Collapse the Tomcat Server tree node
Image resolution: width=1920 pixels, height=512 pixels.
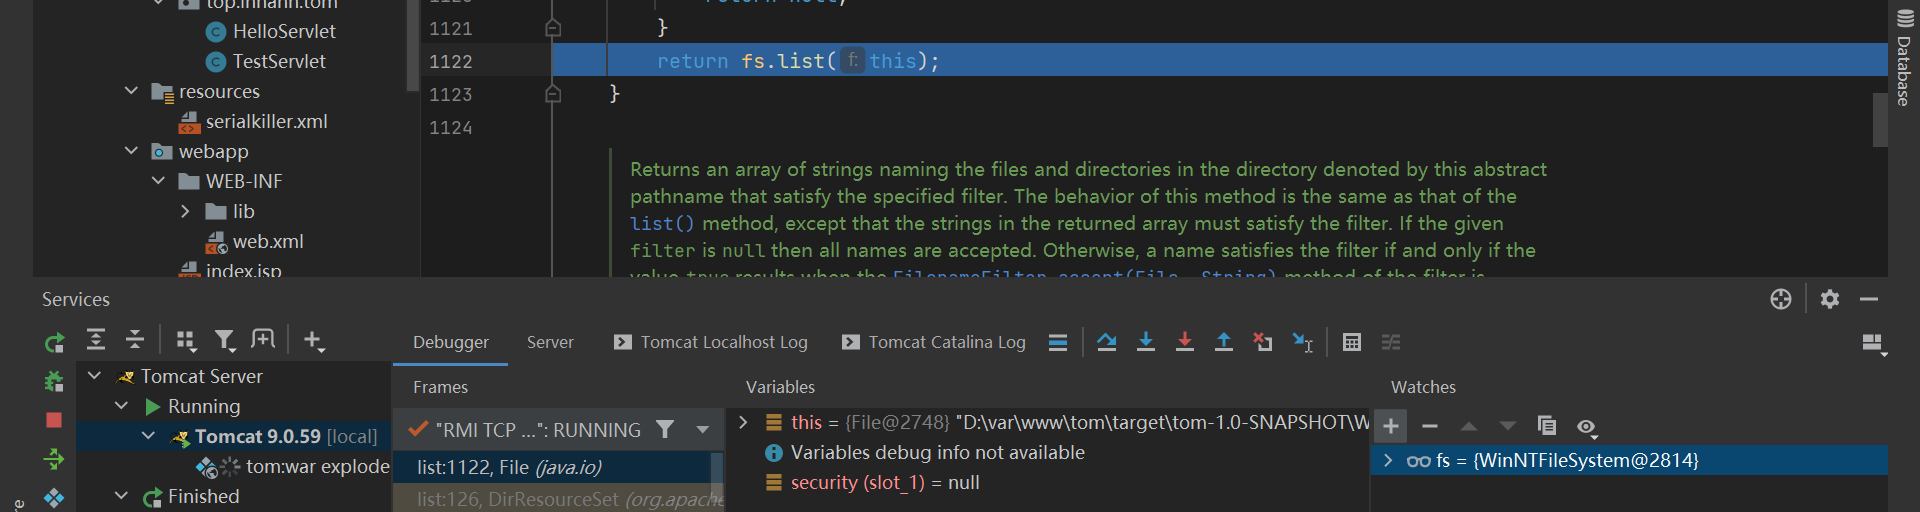point(94,376)
